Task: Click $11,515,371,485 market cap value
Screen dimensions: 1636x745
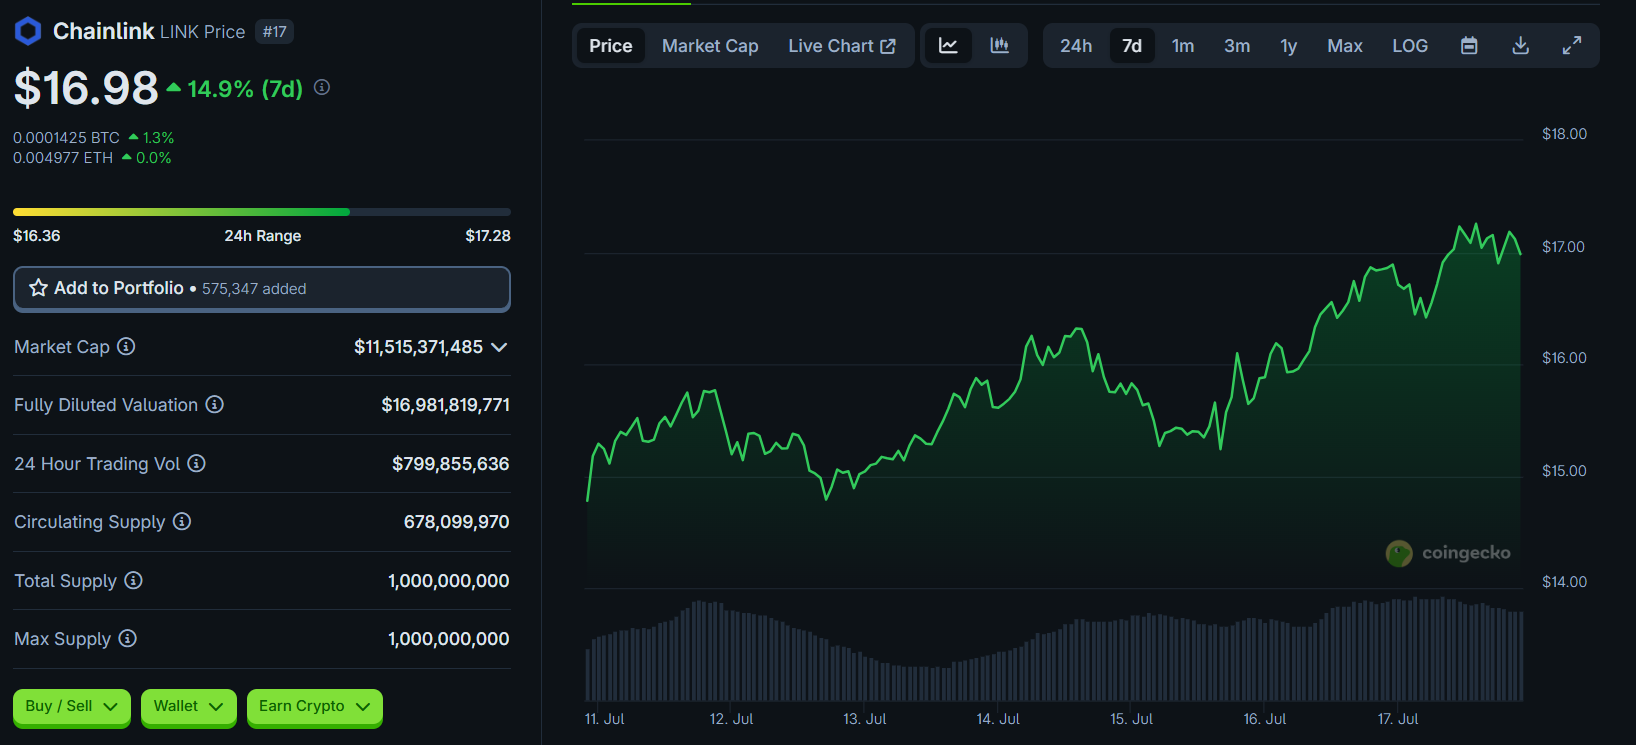Action: click(x=418, y=347)
